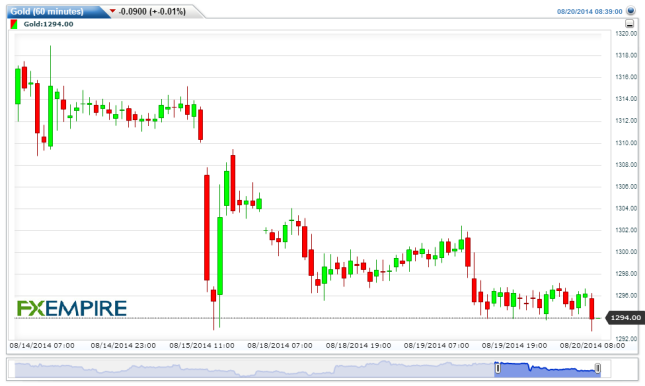The width and height of the screenshot is (645, 386).
Task: Click the red down-arrow change indicator
Action: click(113, 11)
